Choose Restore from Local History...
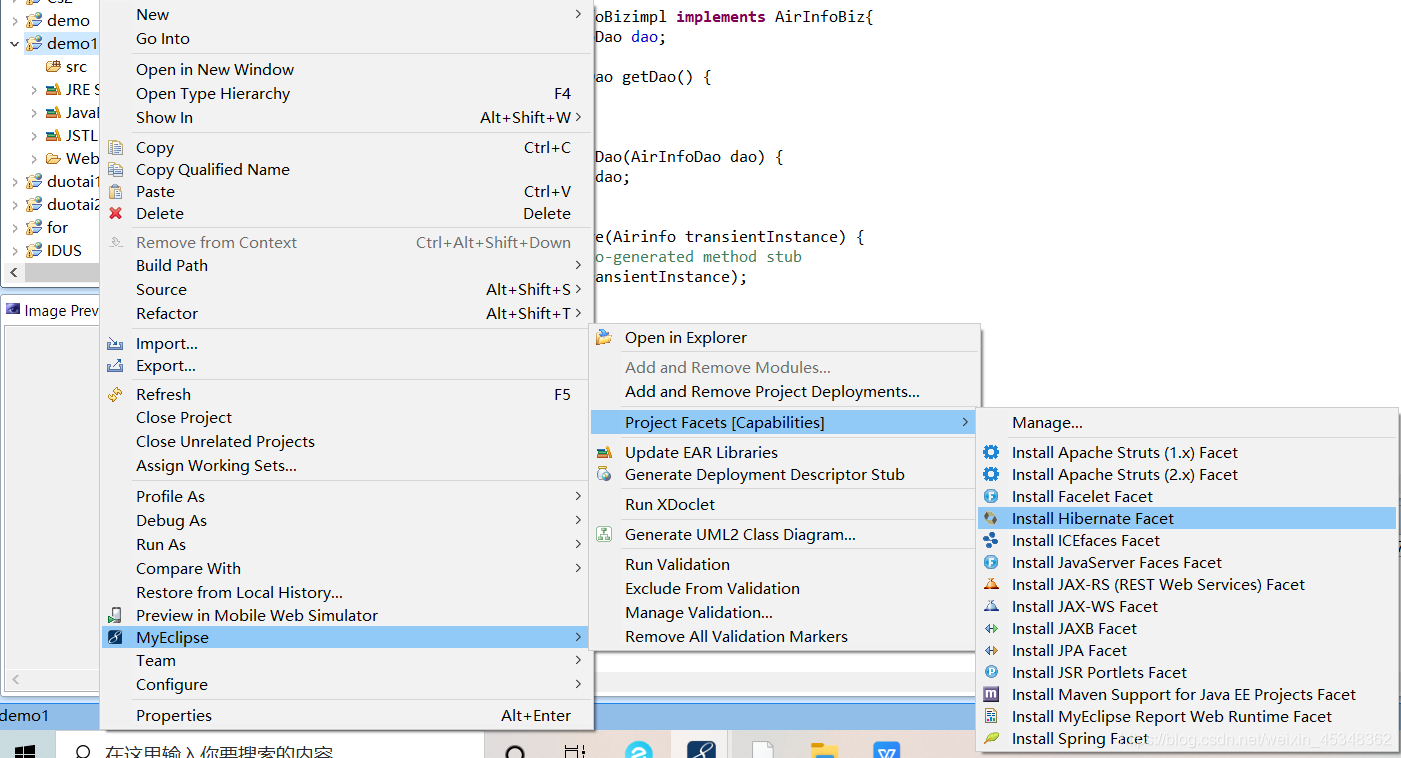The image size is (1401, 758). coord(347,592)
